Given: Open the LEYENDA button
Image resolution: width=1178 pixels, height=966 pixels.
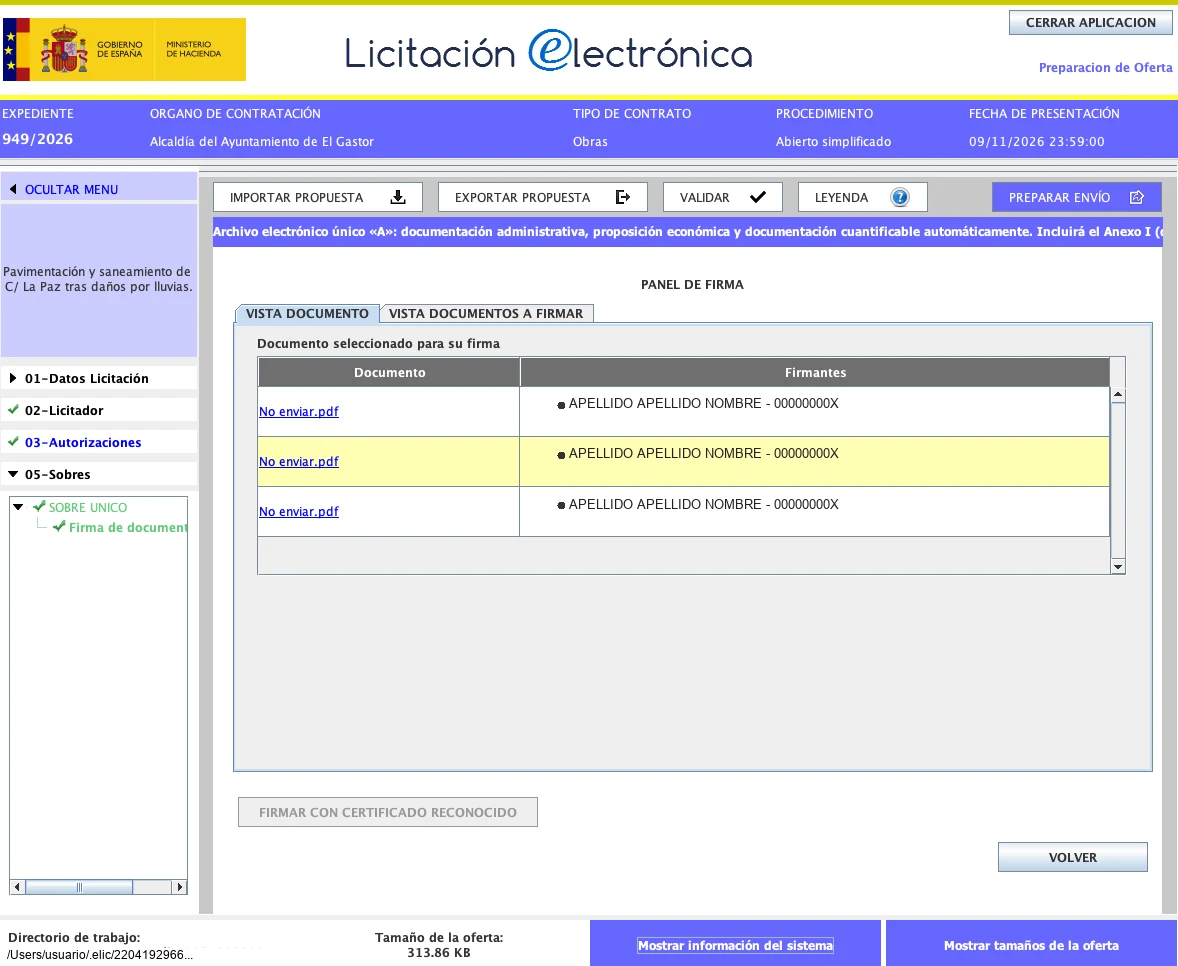Looking at the screenshot, I should point(862,198).
